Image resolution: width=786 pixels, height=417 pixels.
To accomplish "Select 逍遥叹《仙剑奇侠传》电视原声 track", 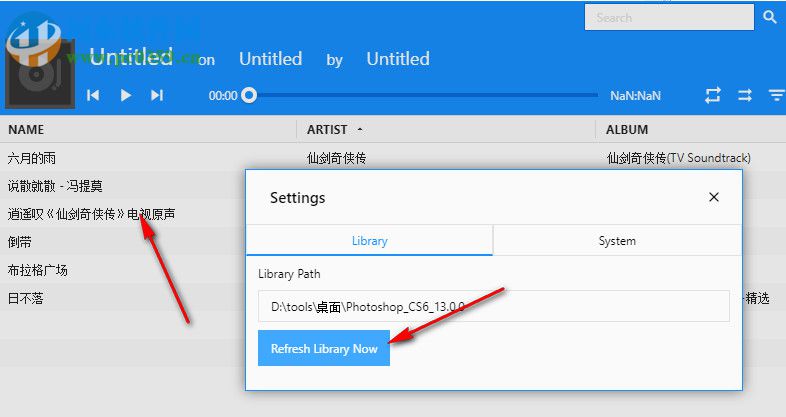I will coord(91,215).
